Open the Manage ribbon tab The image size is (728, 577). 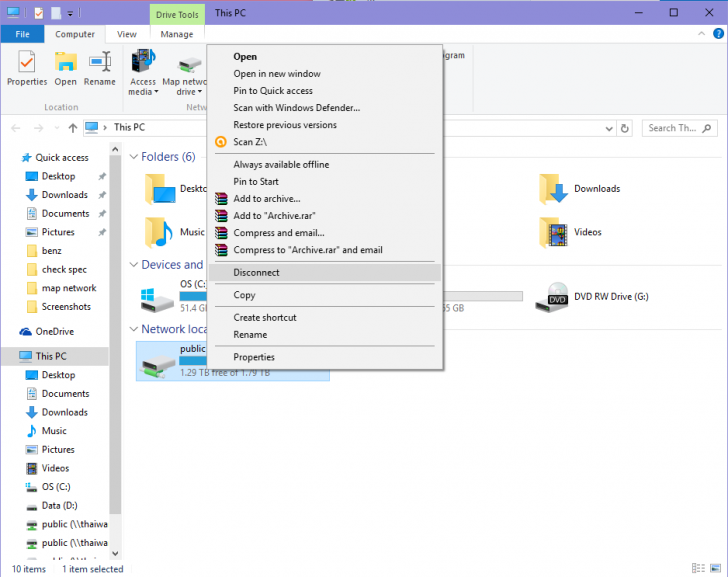tap(177, 34)
